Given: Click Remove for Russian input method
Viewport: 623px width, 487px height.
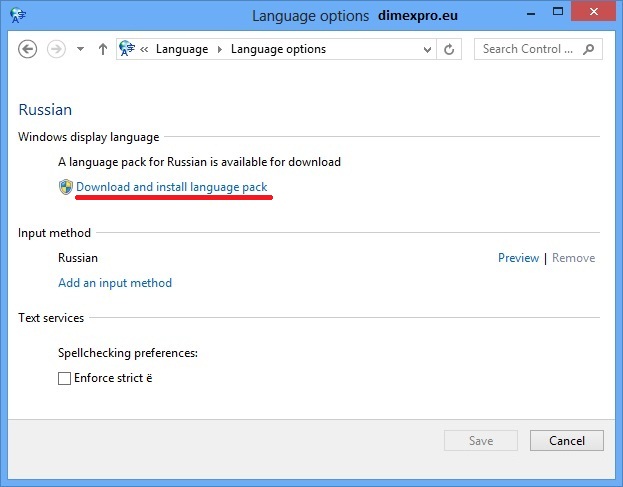Looking at the screenshot, I should (x=573, y=258).
